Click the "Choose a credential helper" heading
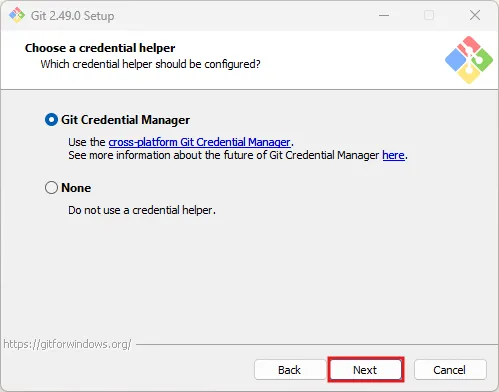This screenshot has height=392, width=499. click(100, 48)
